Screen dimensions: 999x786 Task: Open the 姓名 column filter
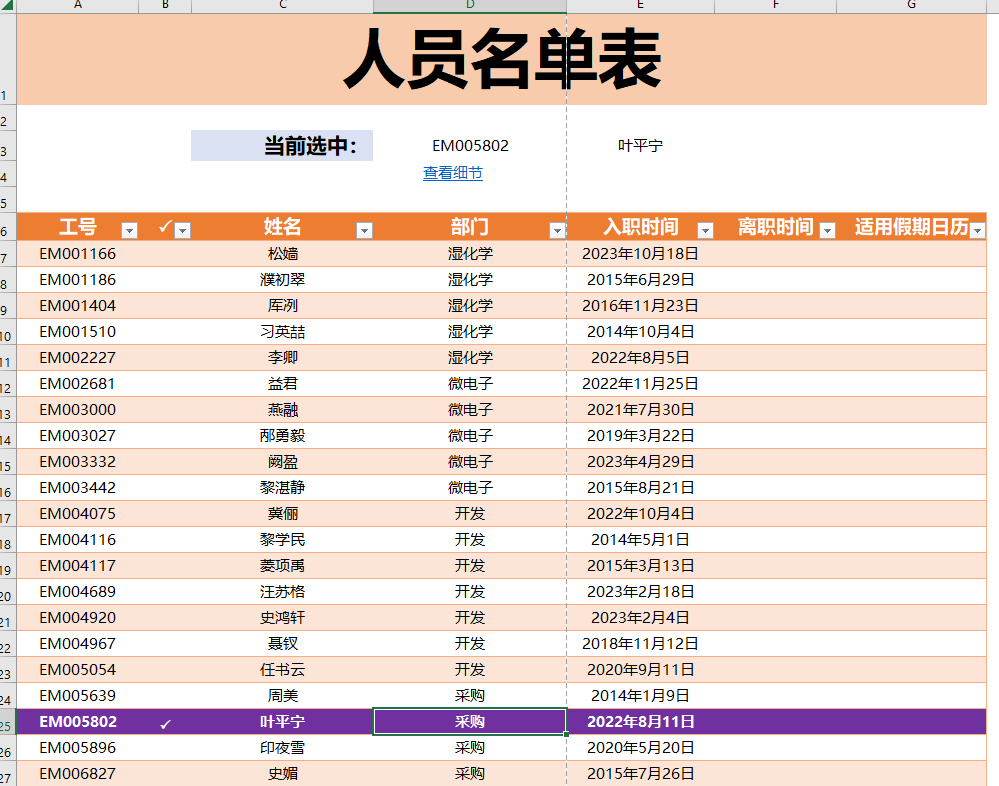click(365, 229)
